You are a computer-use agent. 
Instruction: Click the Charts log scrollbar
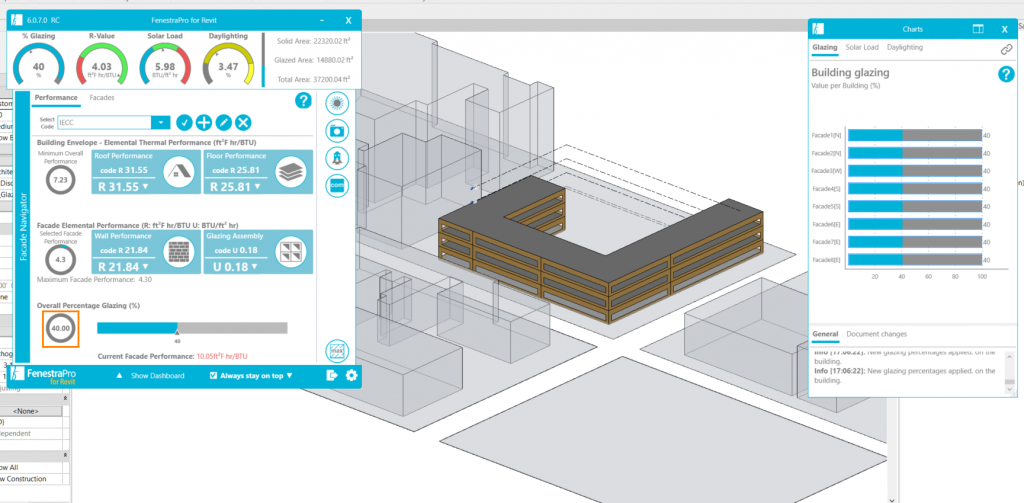tap(1010, 371)
